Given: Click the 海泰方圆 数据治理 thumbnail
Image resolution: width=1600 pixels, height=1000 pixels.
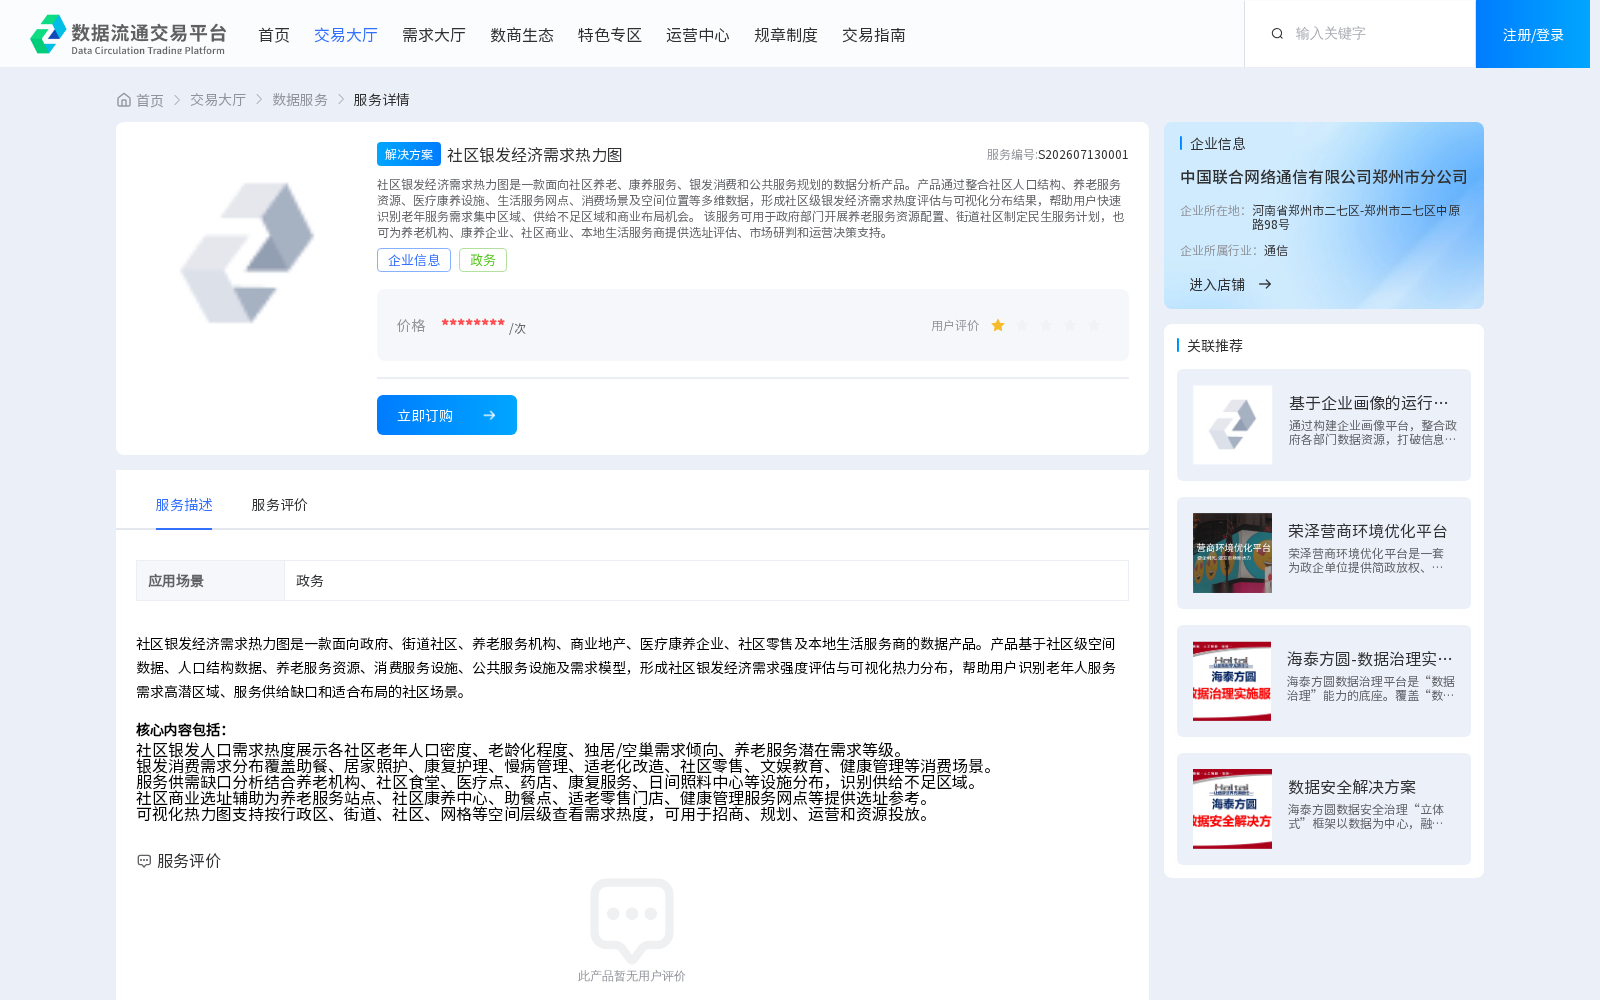Looking at the screenshot, I should 1232,681.
